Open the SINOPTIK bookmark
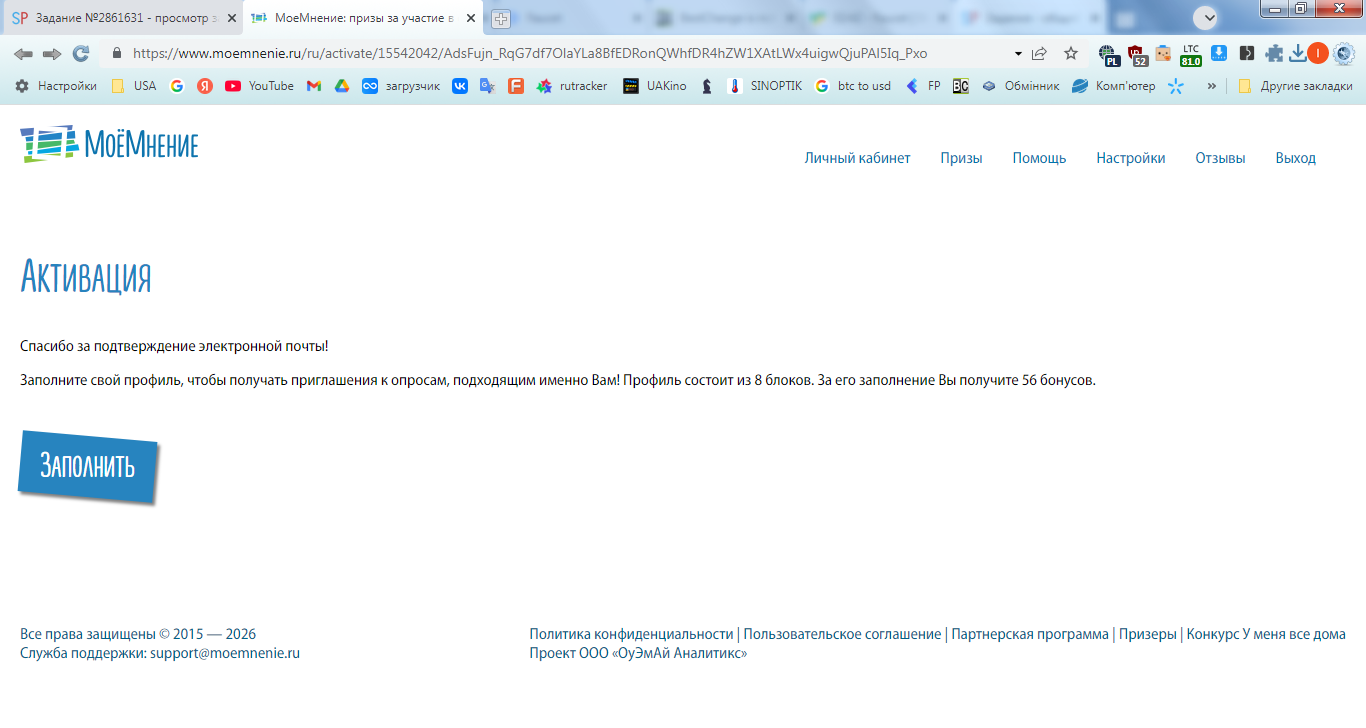1366x728 pixels. click(765, 86)
